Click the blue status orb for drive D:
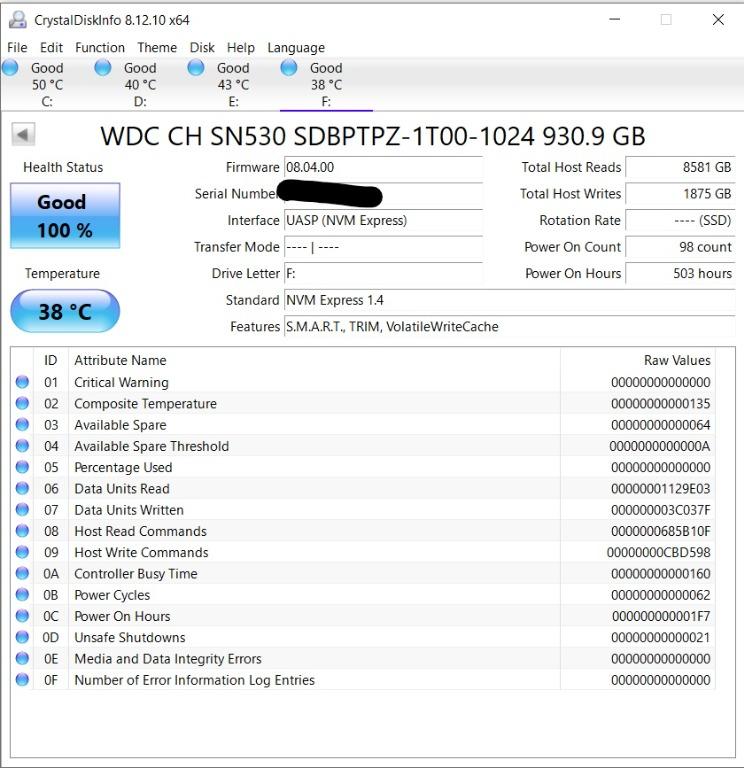Screen dimensions: 744x768 tap(103, 68)
